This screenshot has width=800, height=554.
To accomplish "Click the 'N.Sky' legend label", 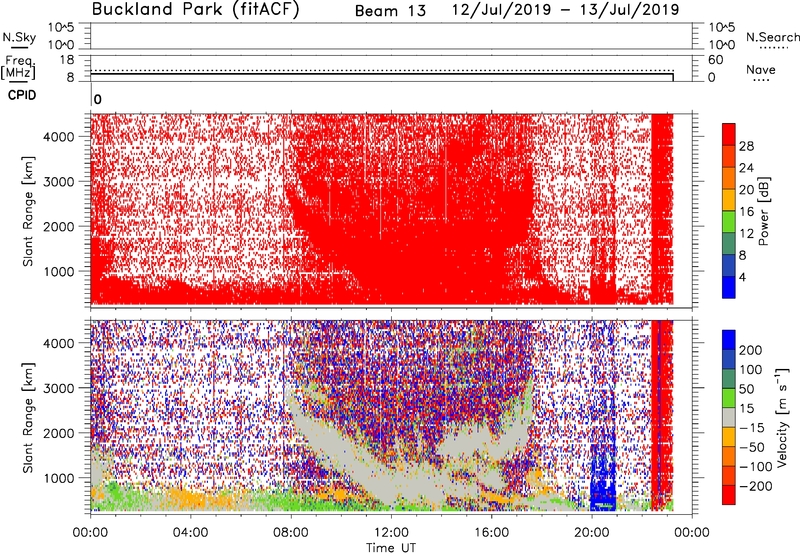I will [x=19, y=37].
